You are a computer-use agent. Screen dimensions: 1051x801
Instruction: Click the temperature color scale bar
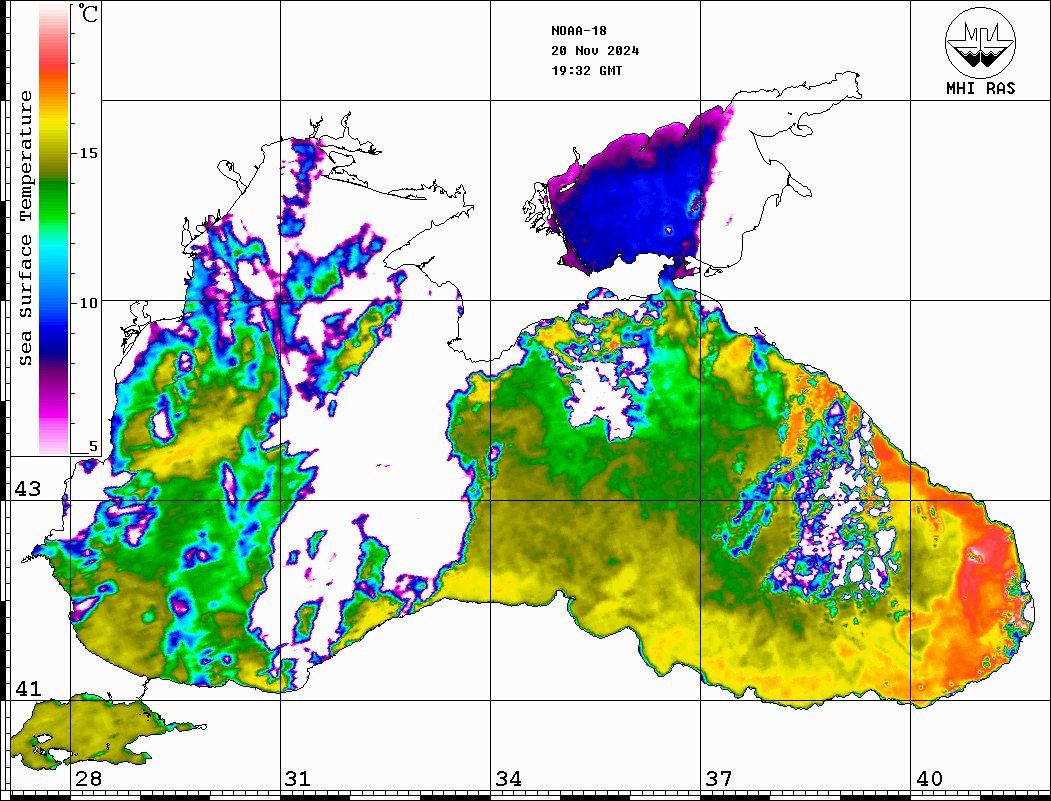coord(54,230)
